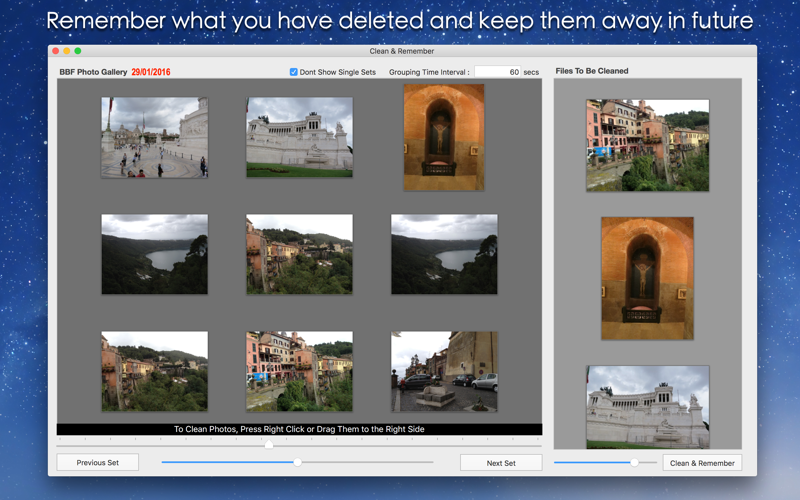
Task: Select the crucifix niche photo in gallery
Action: [x=444, y=138]
